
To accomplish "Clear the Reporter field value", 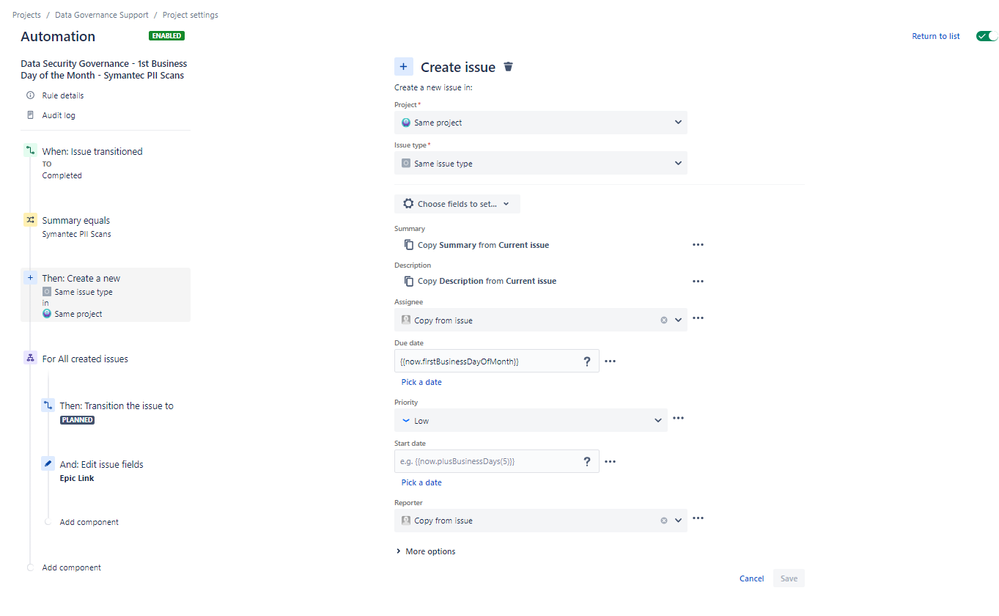I will 664,520.
